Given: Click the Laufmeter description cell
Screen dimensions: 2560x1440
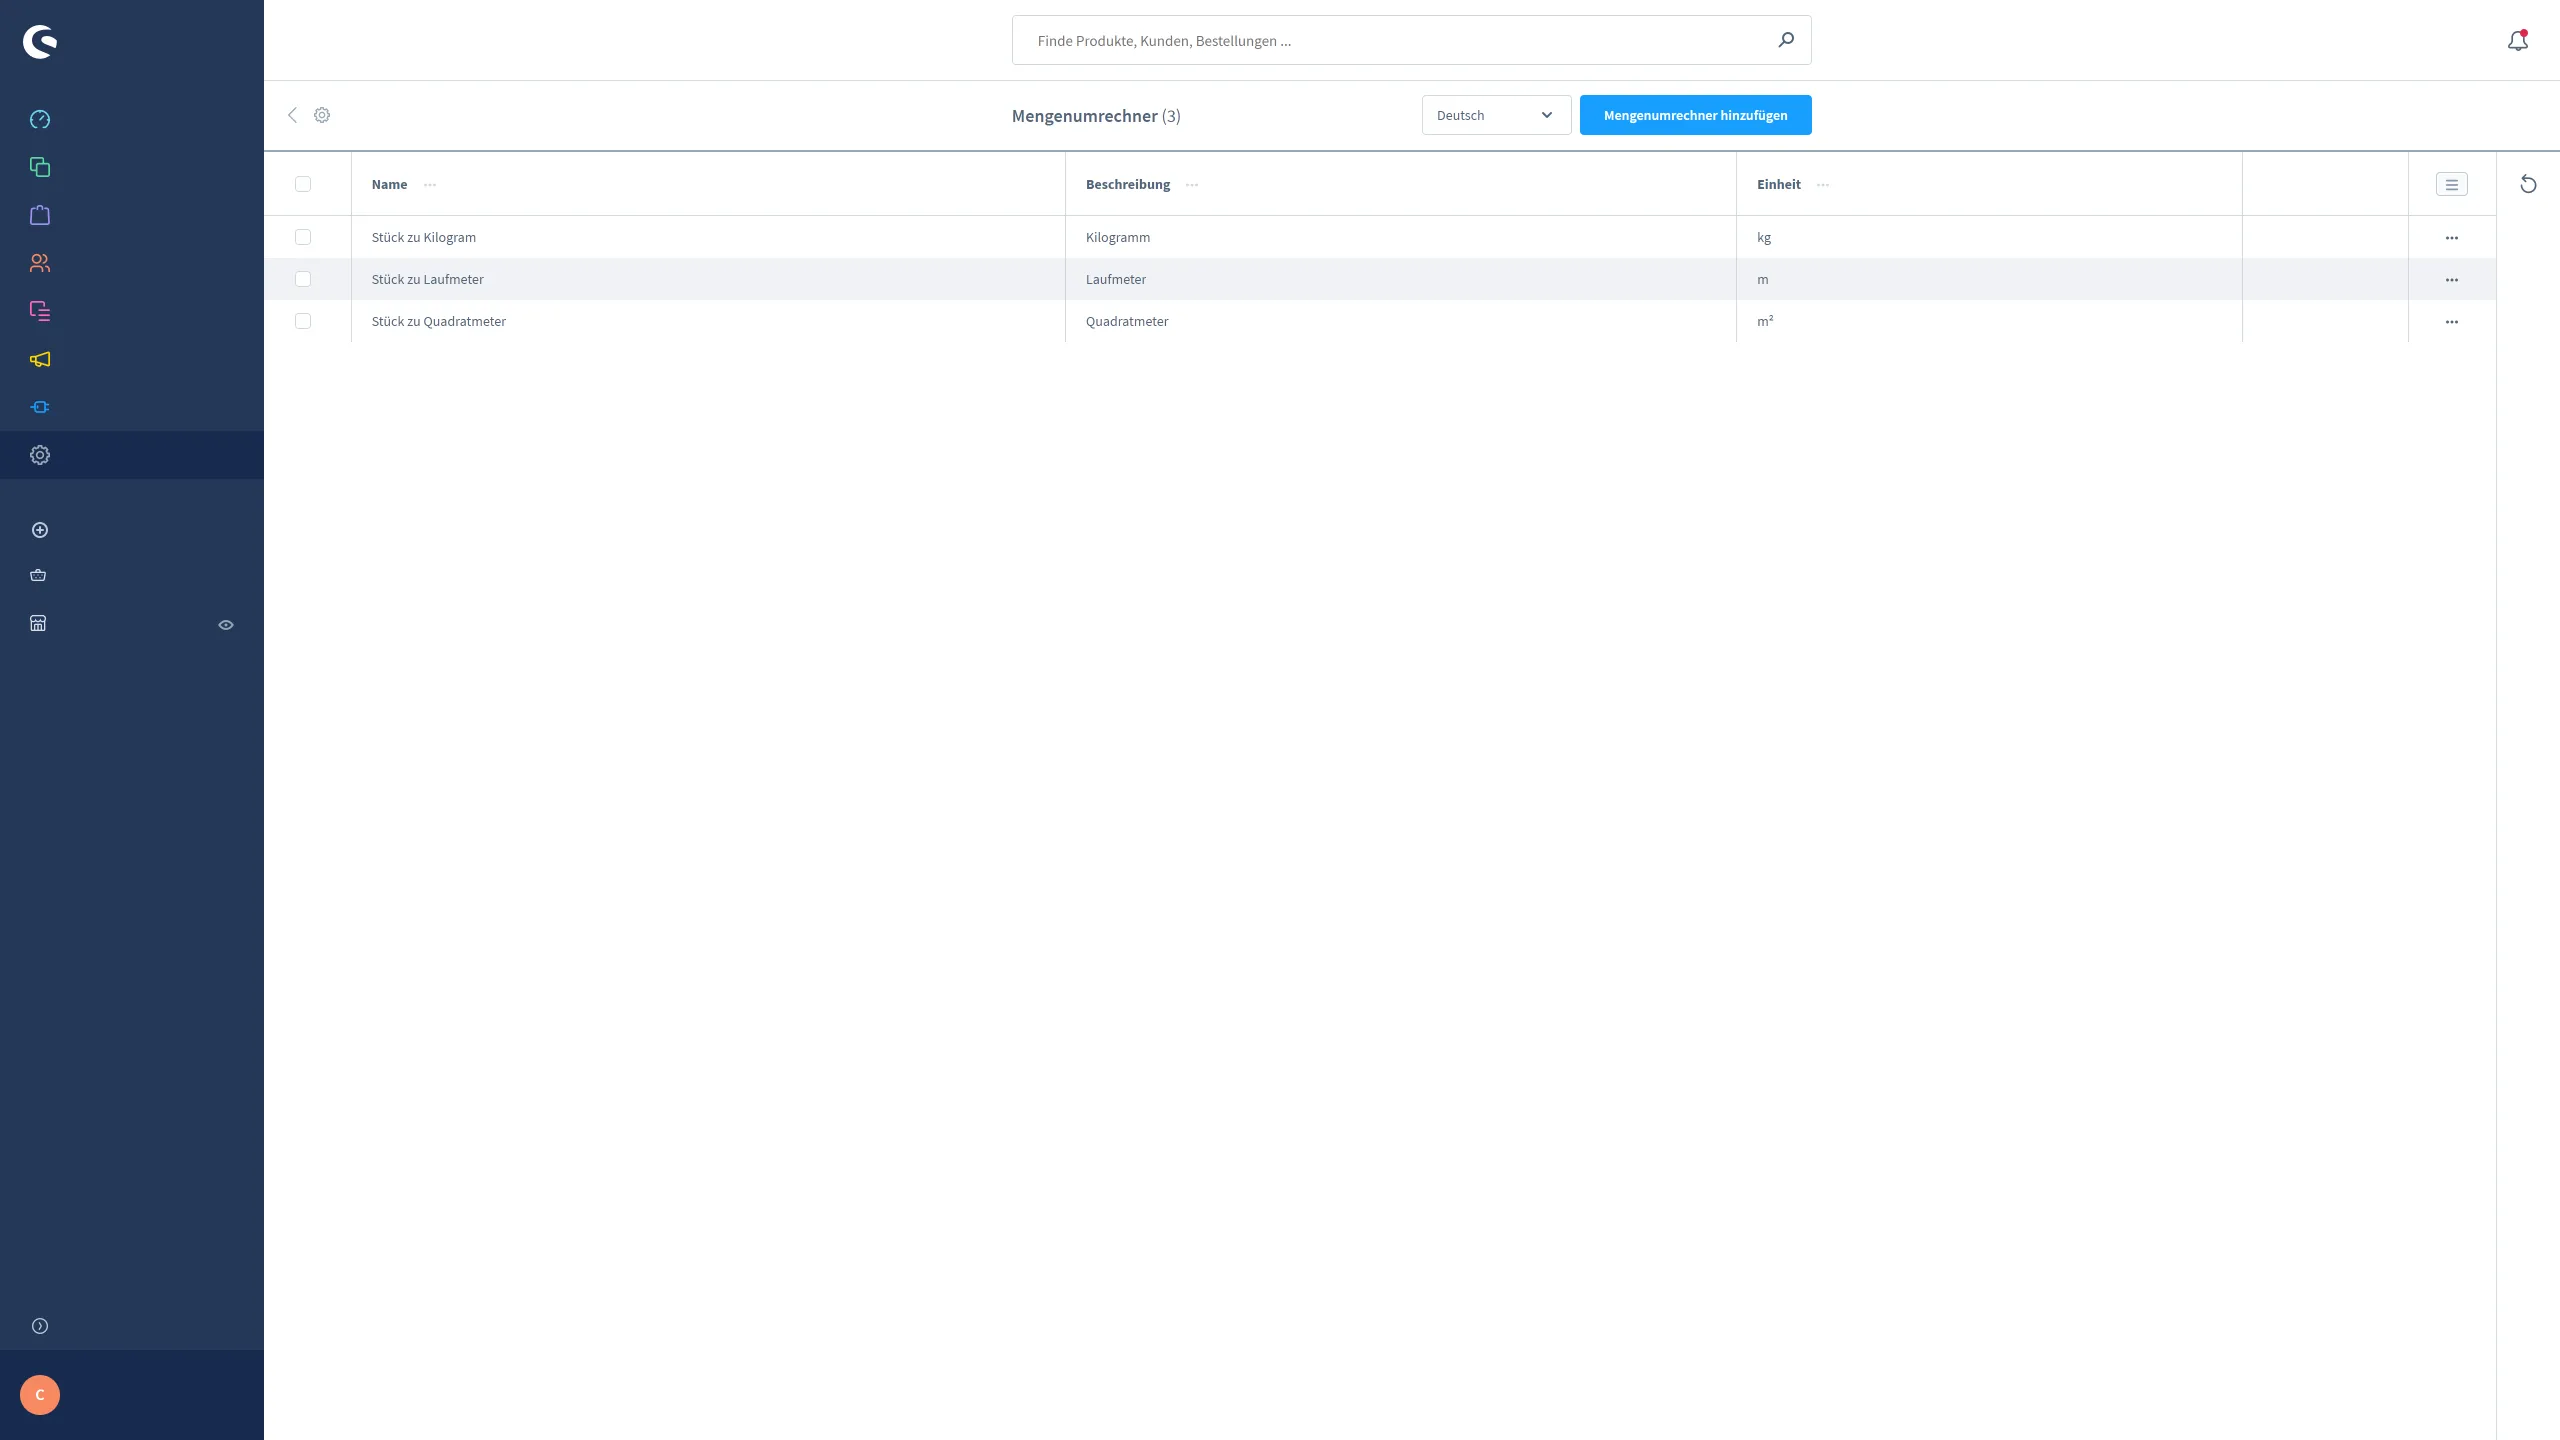Looking at the screenshot, I should (x=1115, y=279).
